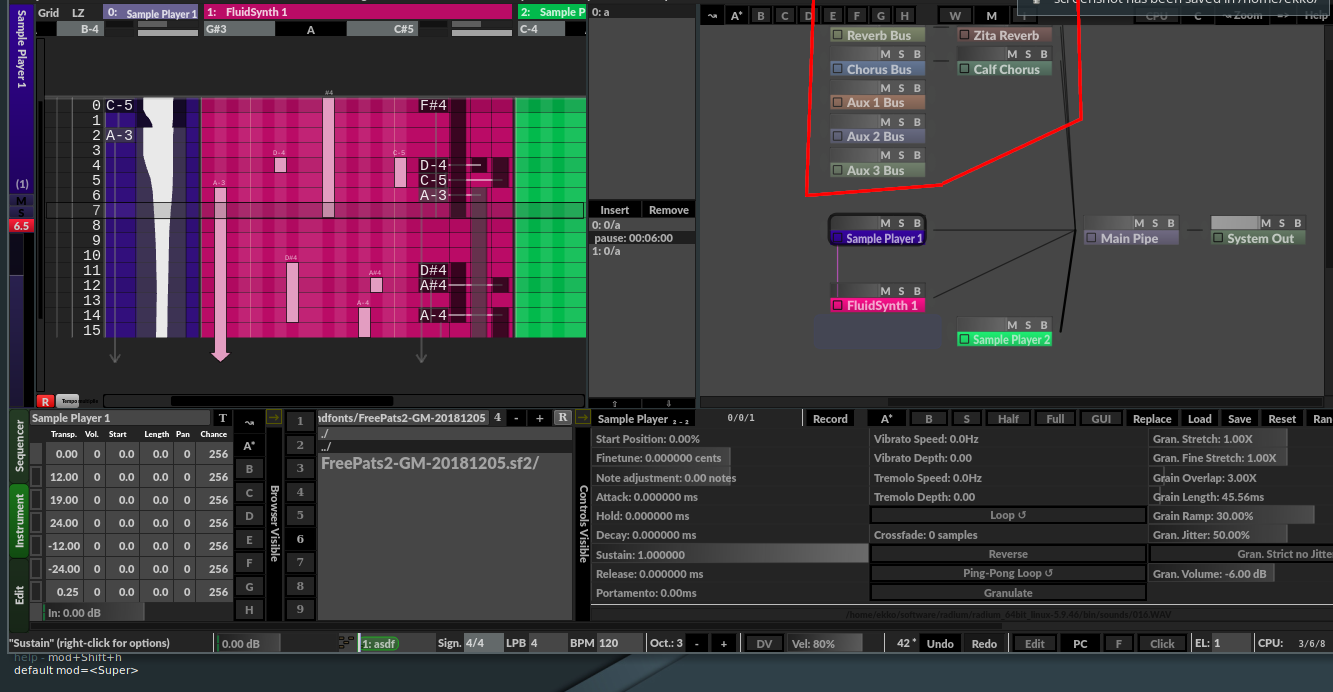Enable the Ping-Pong Loop toggle
The image size is (1333, 692).
[1008, 573]
